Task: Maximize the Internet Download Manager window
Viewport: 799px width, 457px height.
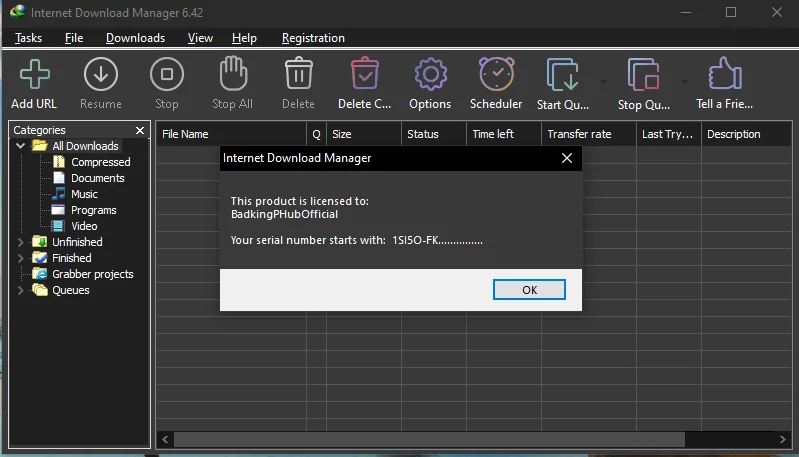Action: coord(731,12)
